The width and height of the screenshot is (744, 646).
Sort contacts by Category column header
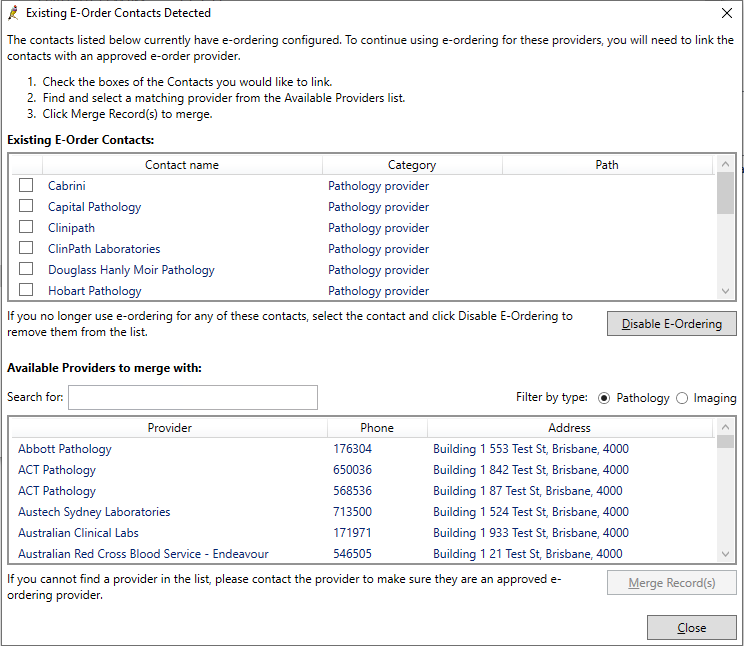412,165
